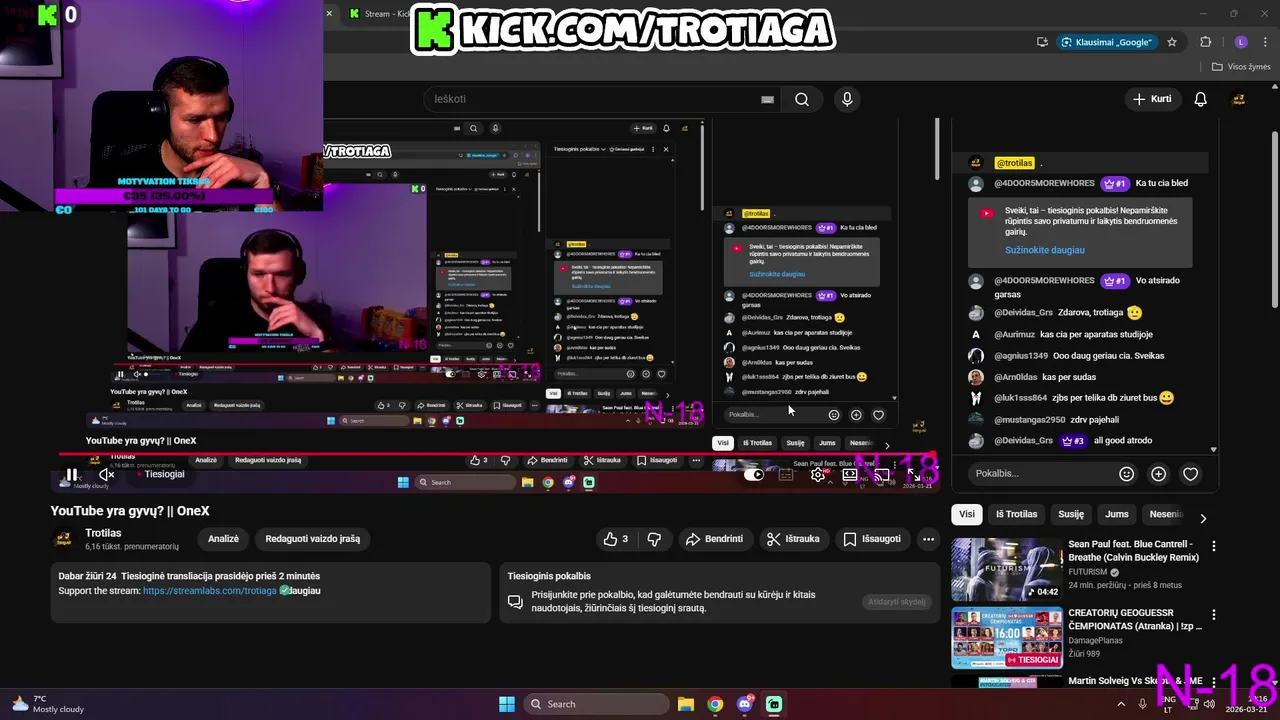Open the Kurti create menu

(1152, 99)
